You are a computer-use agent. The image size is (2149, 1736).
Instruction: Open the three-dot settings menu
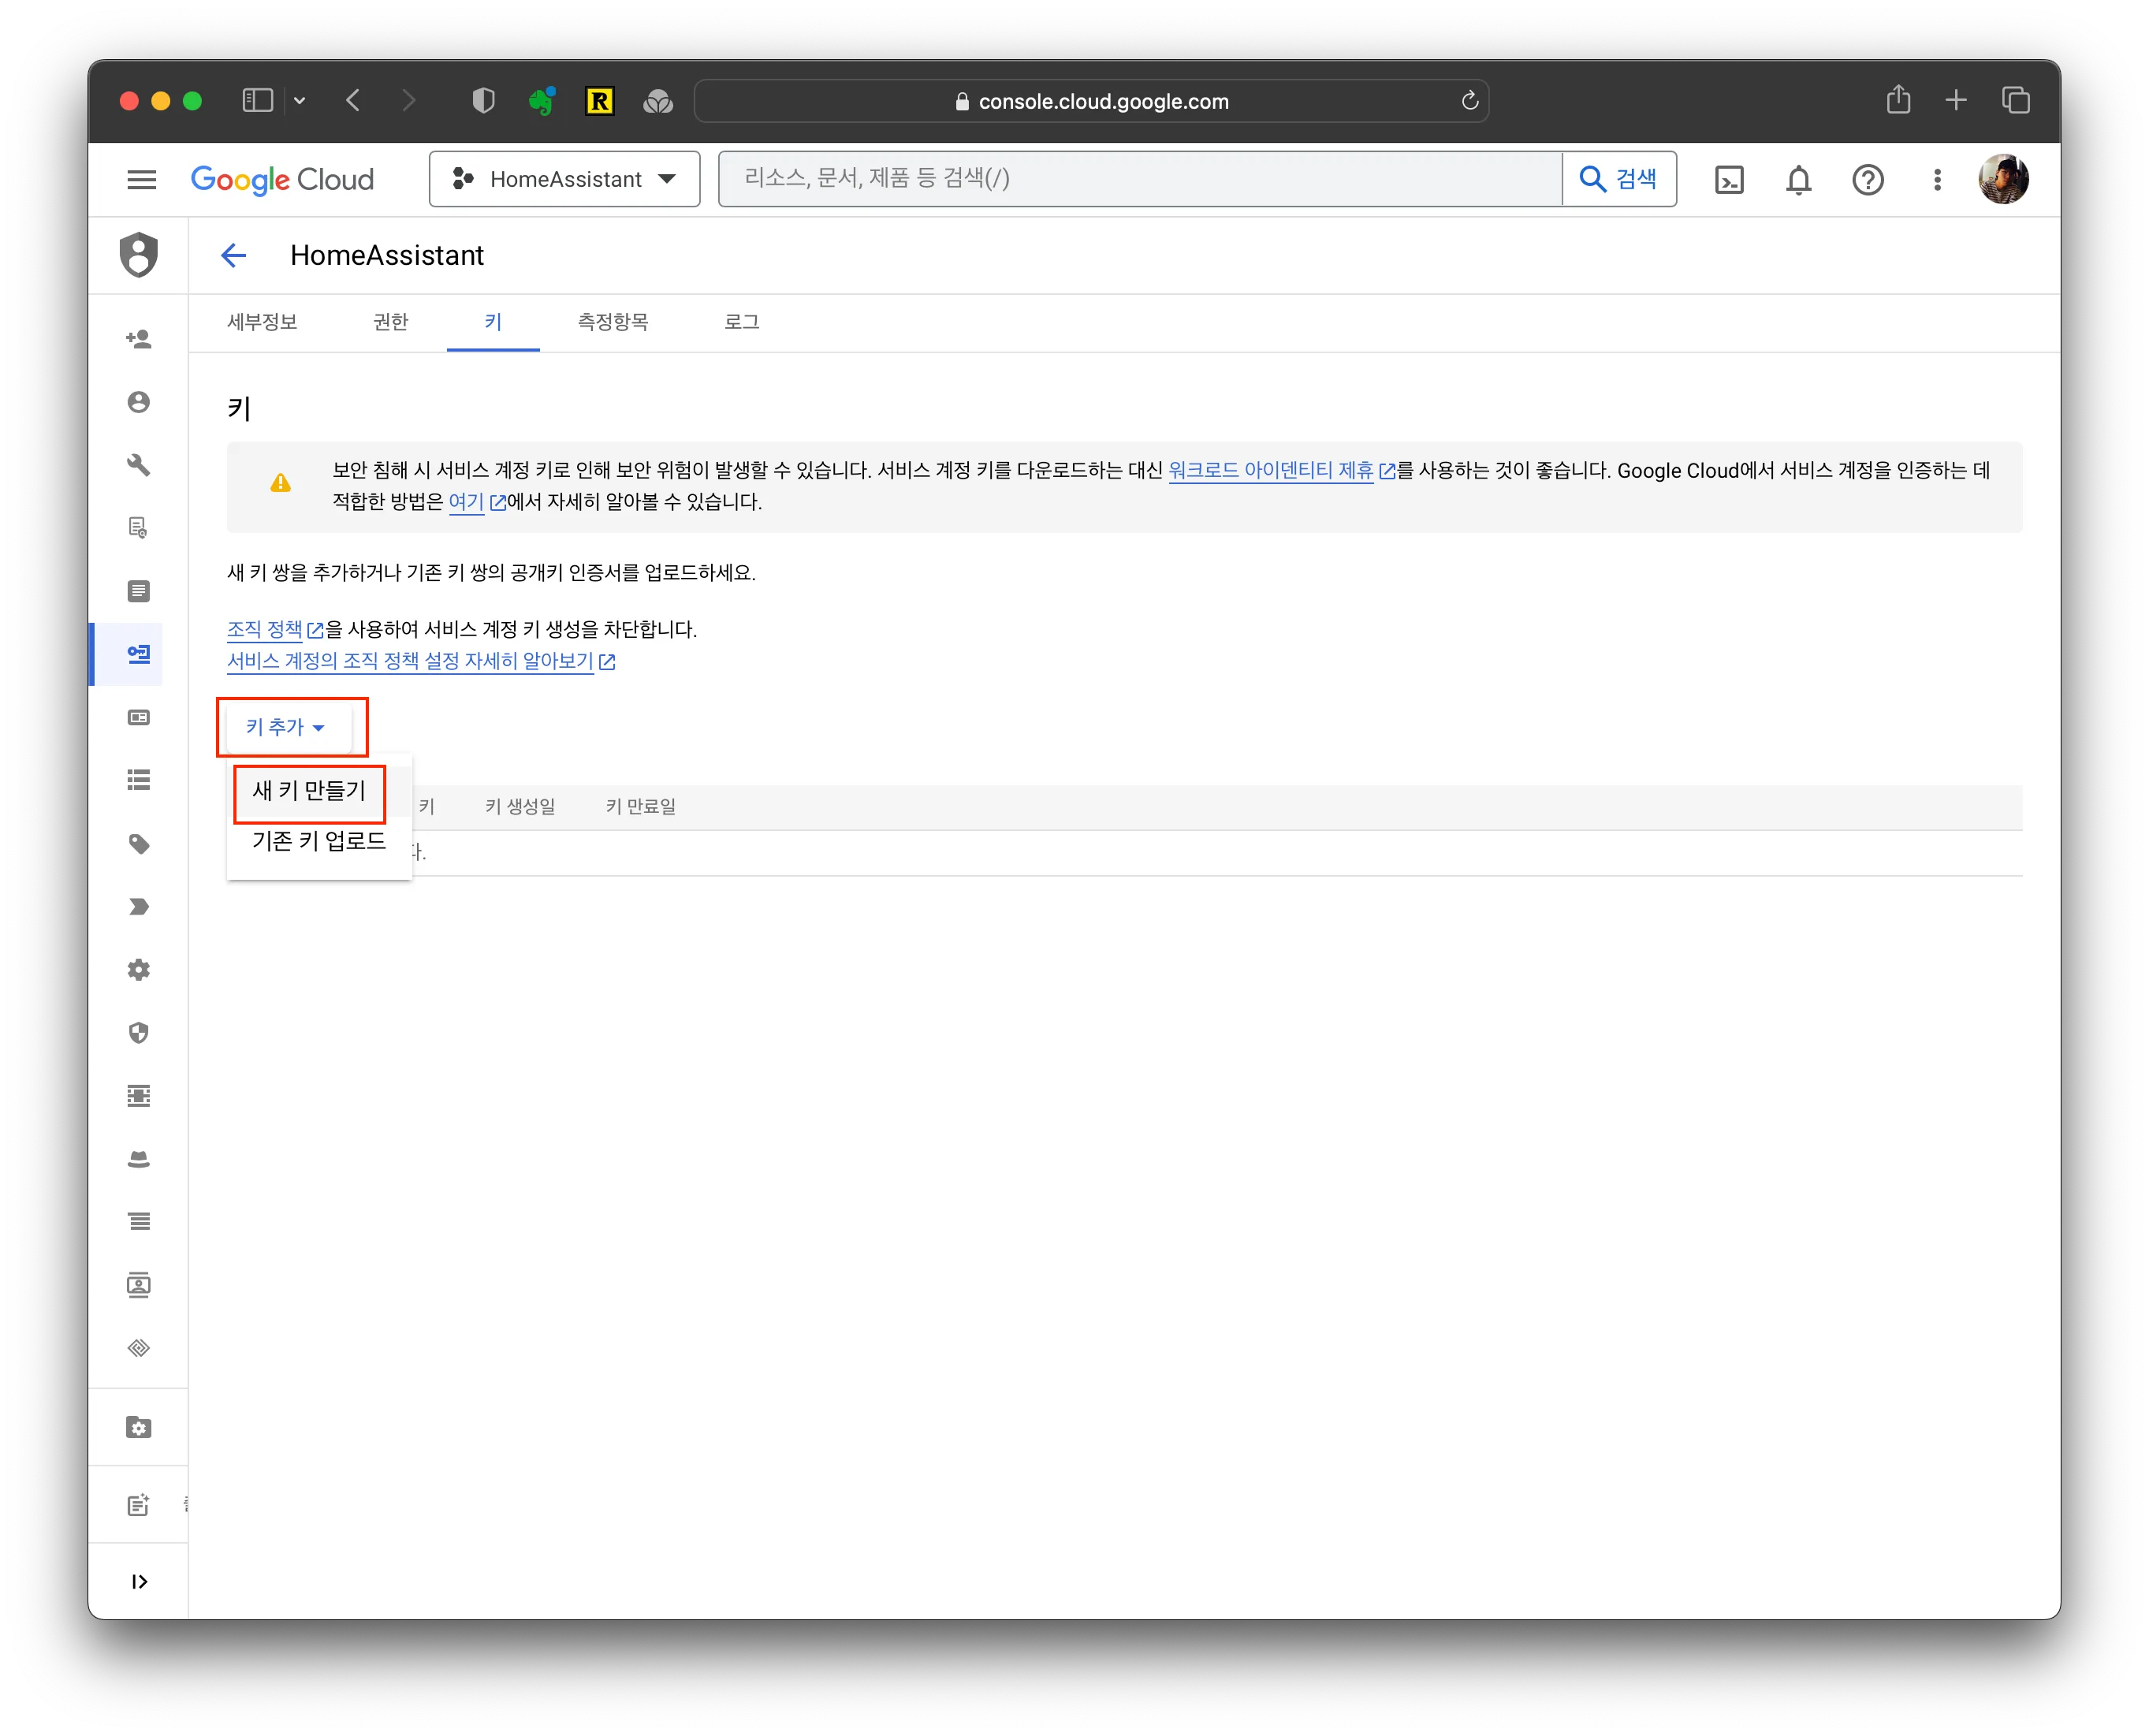1936,180
